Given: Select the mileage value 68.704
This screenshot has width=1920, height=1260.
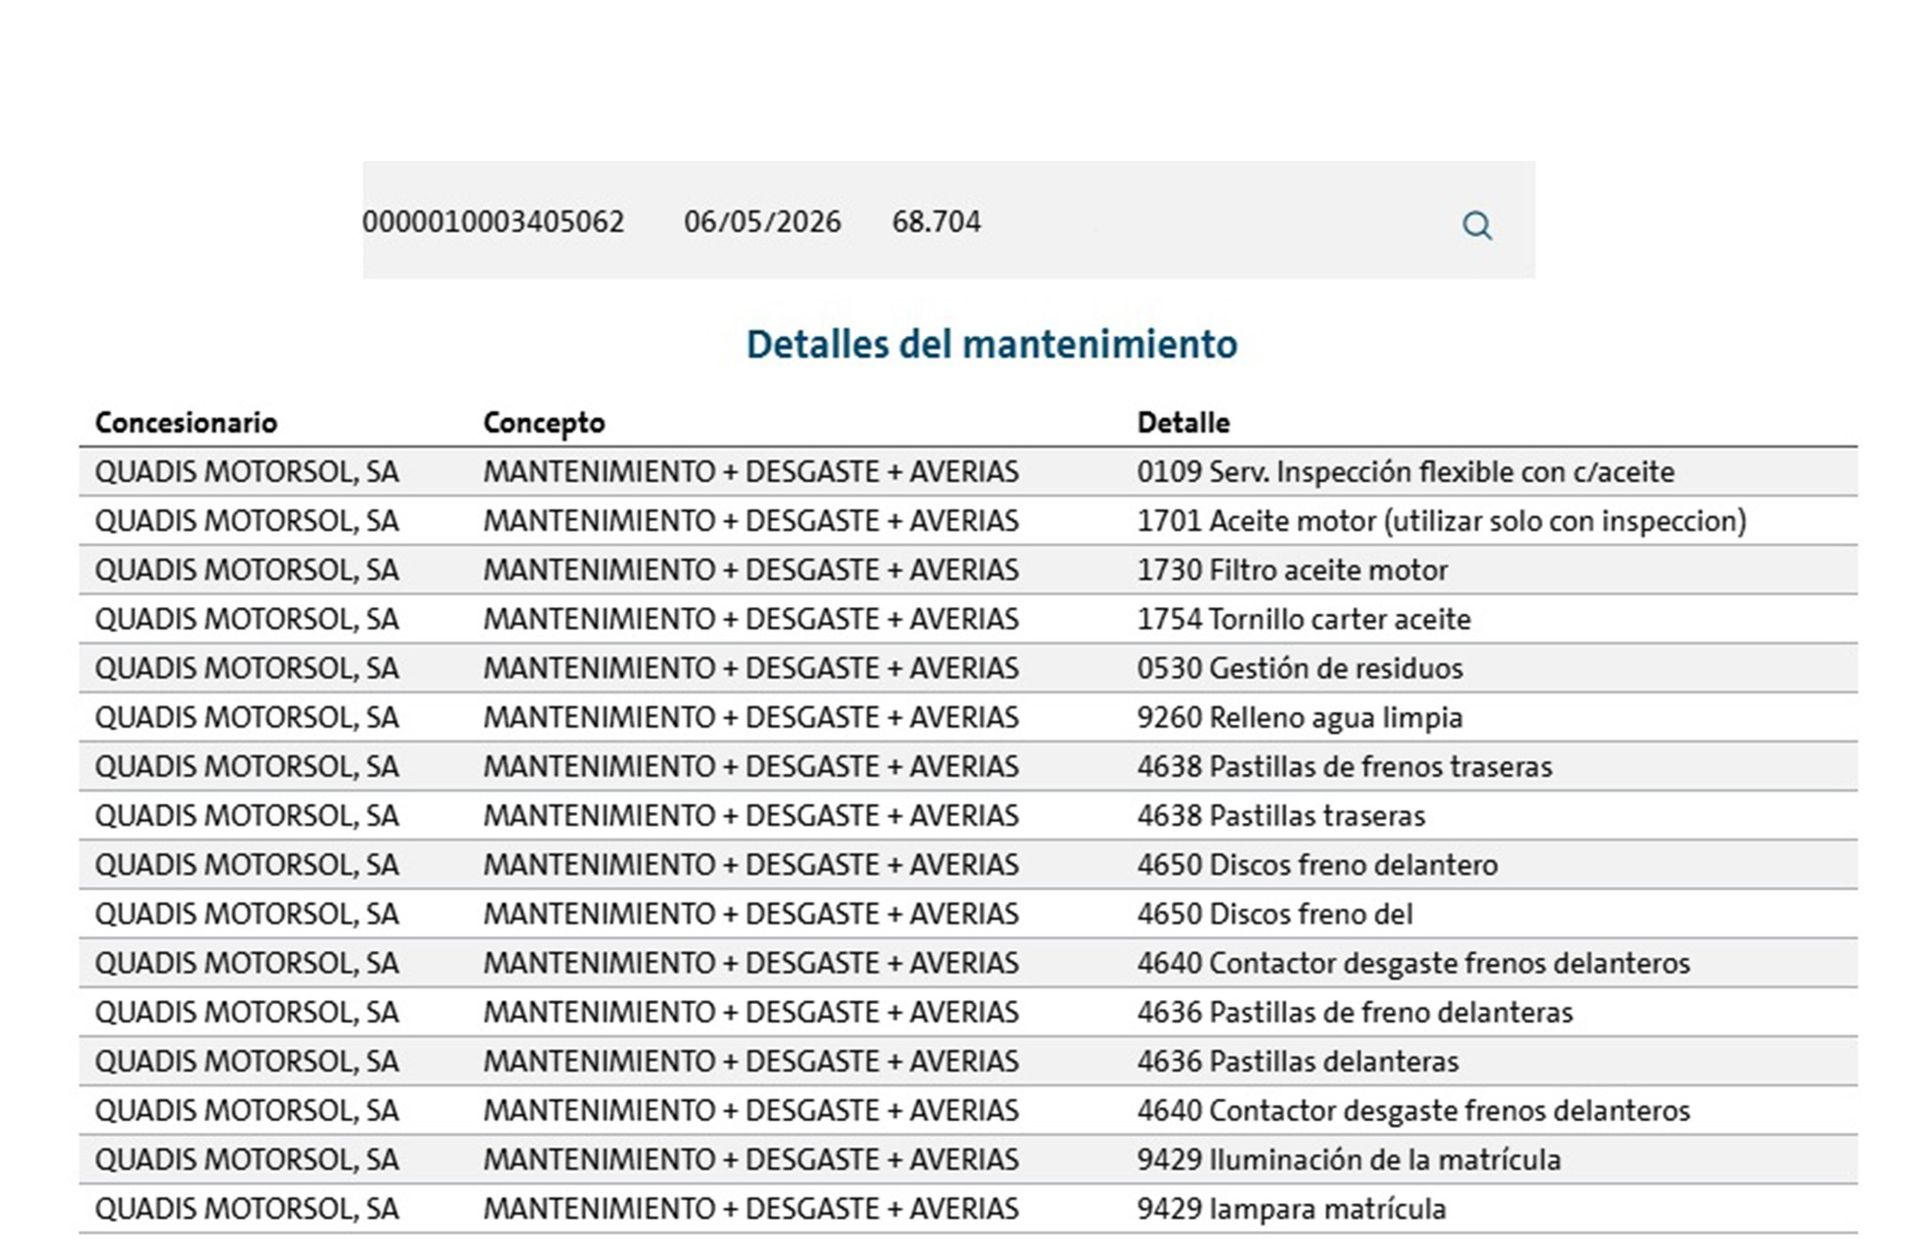Looking at the screenshot, I should (936, 222).
